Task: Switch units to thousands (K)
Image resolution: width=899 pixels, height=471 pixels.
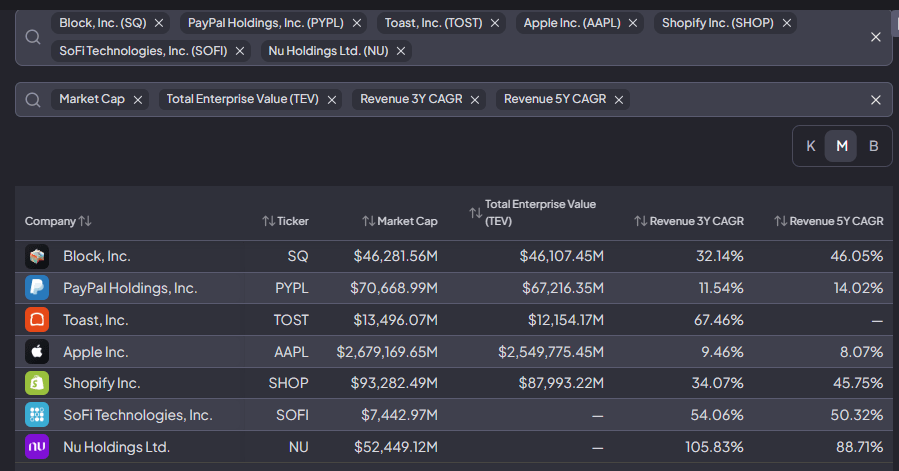Action: [810, 146]
